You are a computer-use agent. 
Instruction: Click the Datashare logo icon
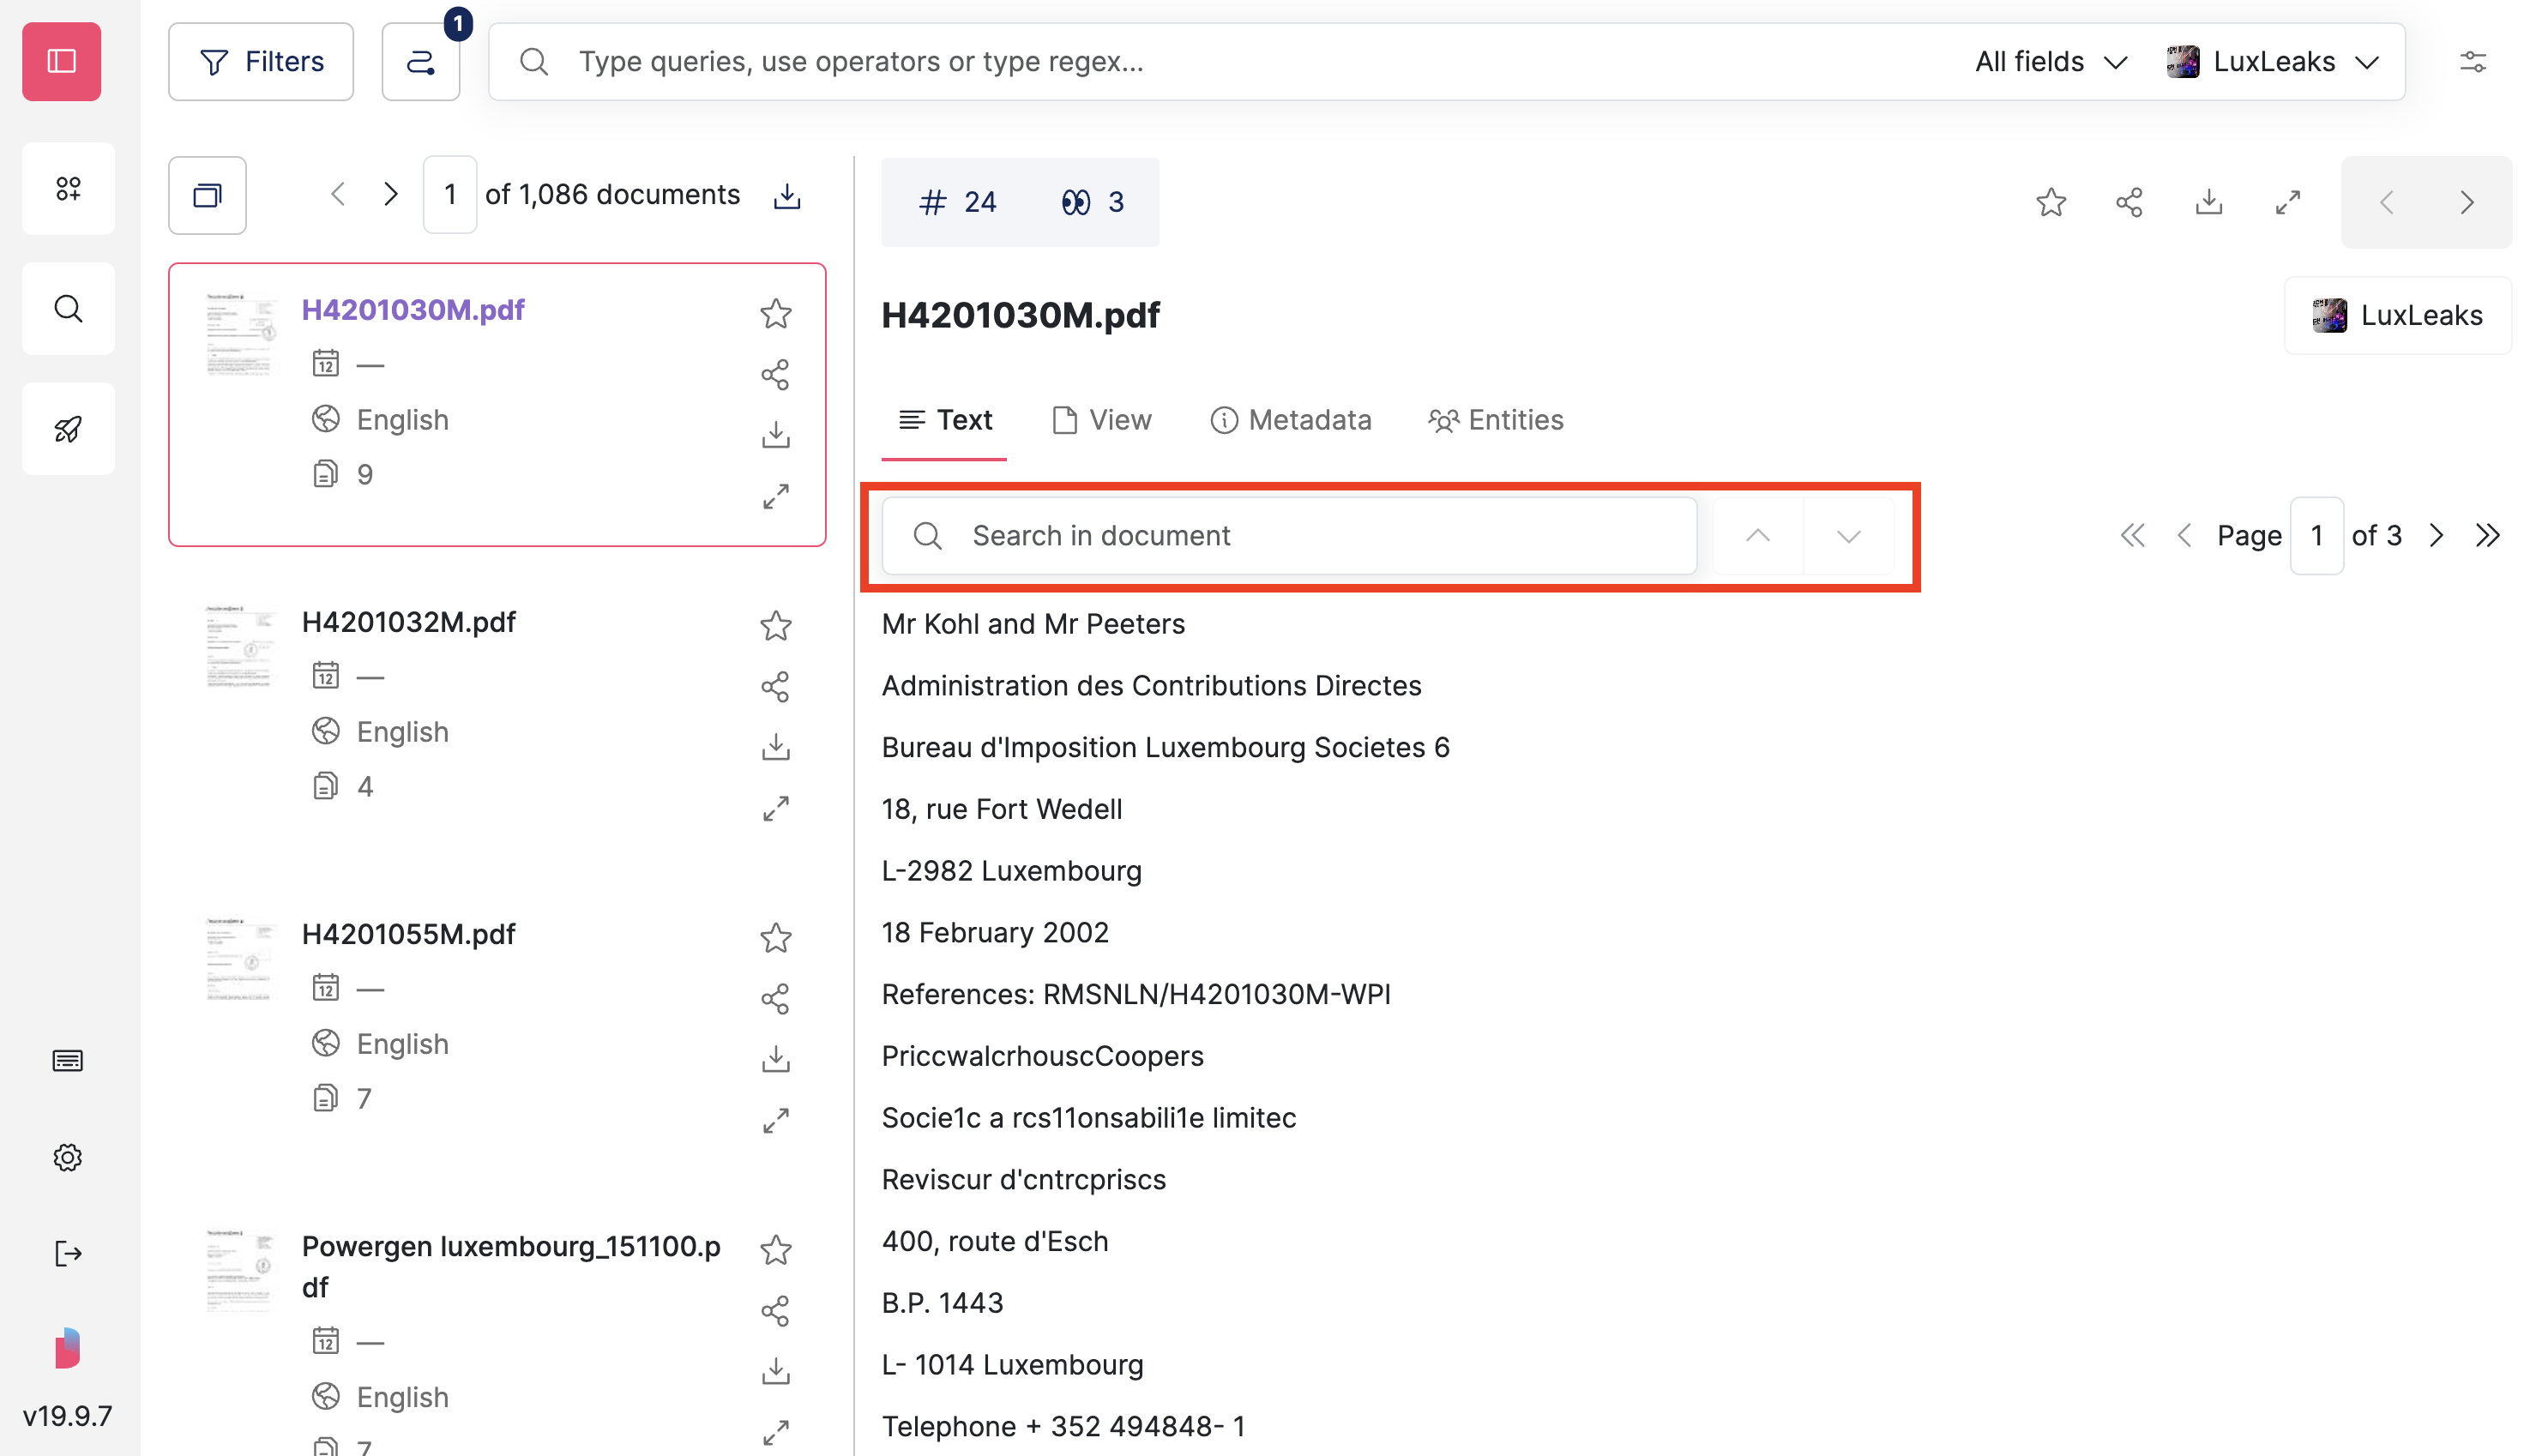pos(67,1347)
